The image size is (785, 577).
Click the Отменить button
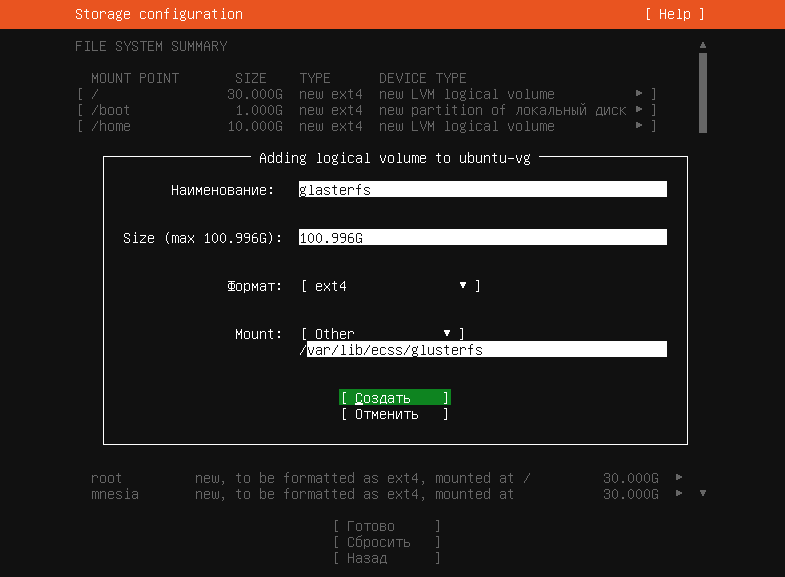(395, 414)
